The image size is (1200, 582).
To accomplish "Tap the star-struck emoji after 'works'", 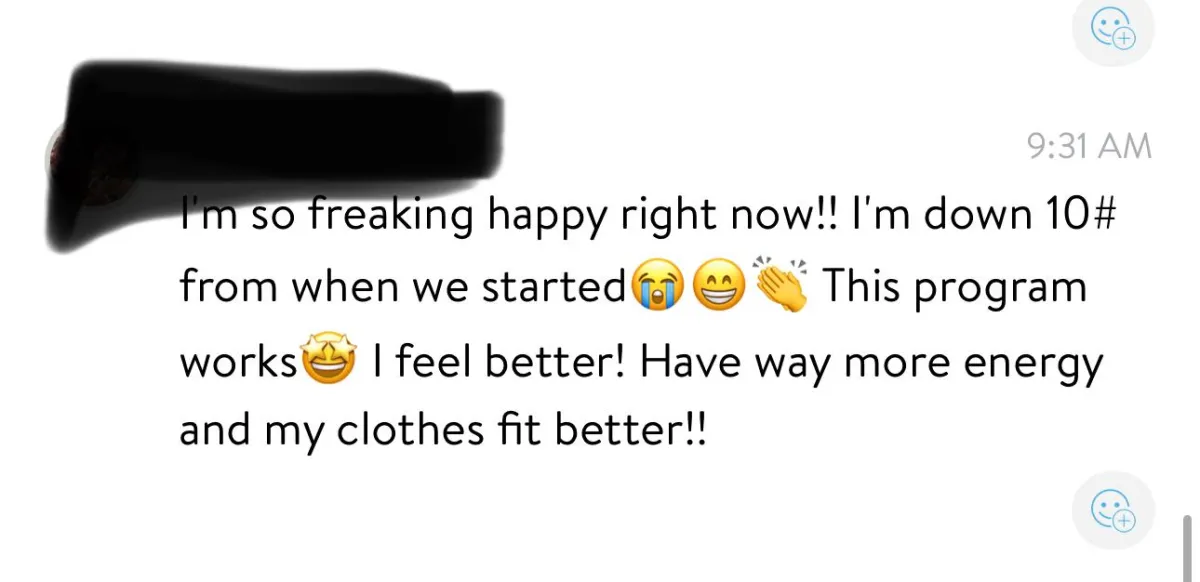I will (327, 361).
